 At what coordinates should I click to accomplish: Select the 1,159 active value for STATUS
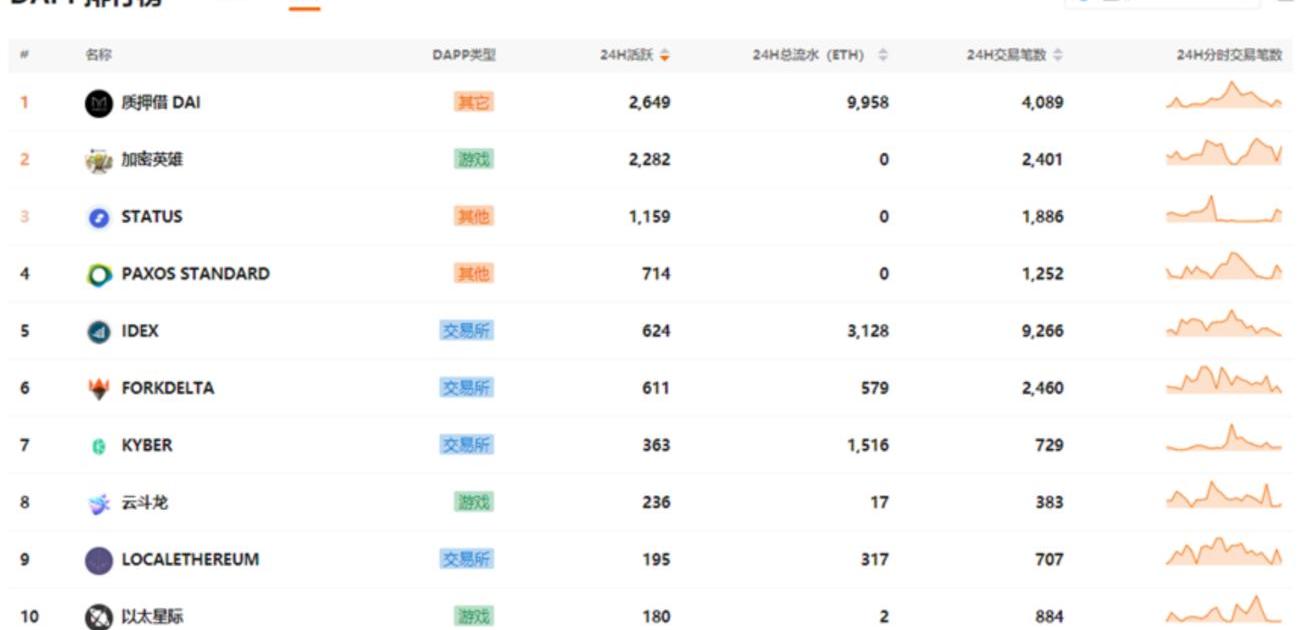click(650, 216)
